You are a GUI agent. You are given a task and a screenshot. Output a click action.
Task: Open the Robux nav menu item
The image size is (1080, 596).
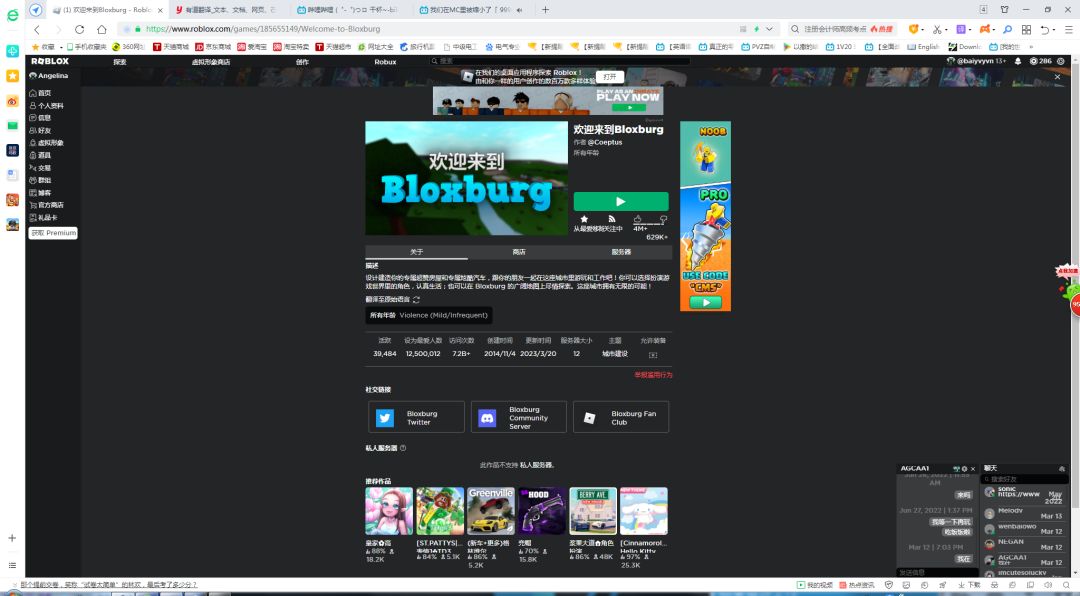point(385,61)
